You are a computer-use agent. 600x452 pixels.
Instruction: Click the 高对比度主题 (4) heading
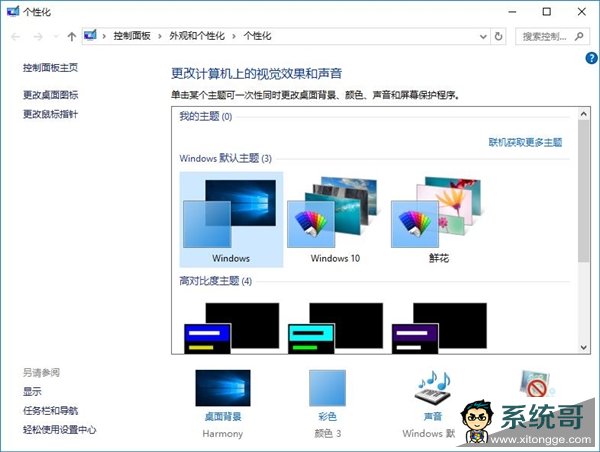(215, 281)
